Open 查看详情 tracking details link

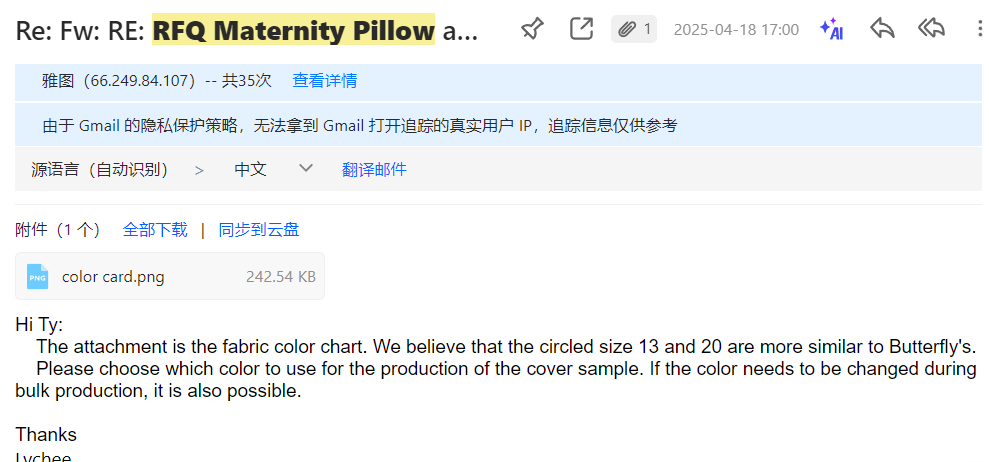click(x=324, y=81)
